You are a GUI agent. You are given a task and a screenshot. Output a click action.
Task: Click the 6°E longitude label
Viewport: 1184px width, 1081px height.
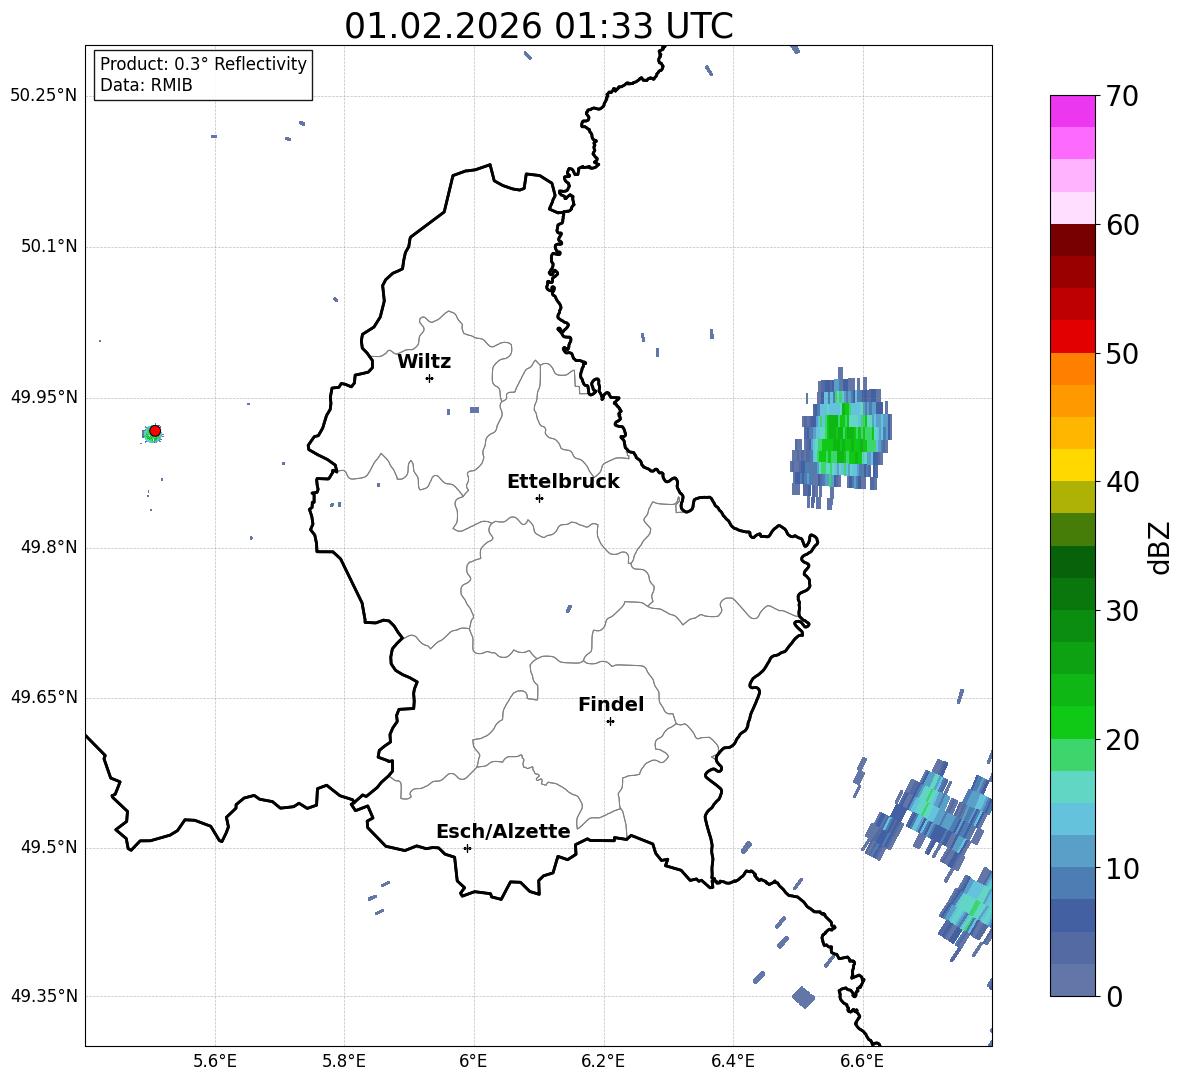tap(473, 1061)
